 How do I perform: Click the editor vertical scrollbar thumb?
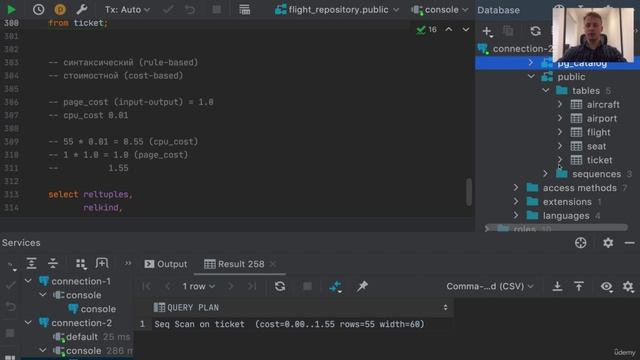469,191
